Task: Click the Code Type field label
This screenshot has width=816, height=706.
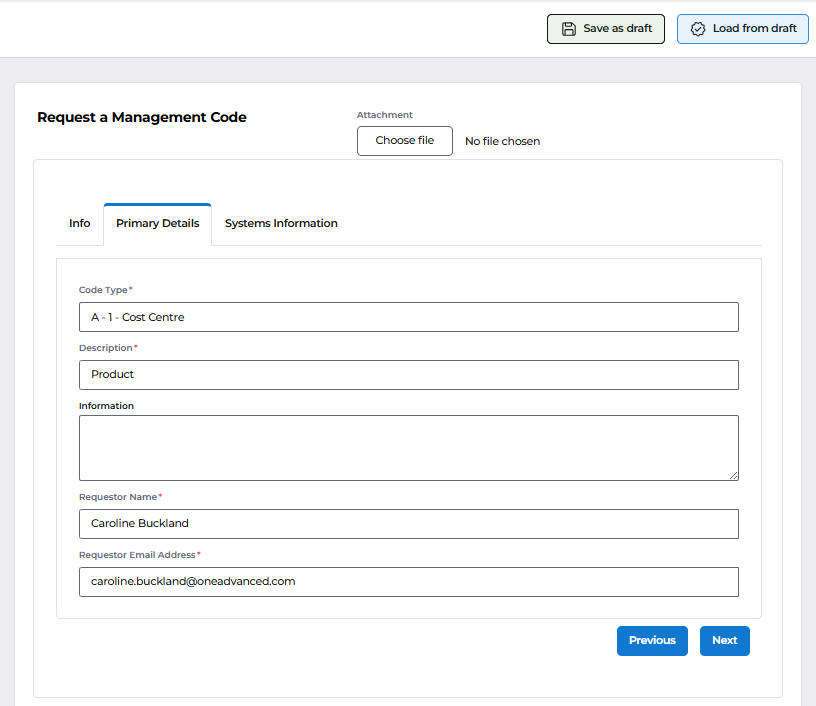Action: point(103,290)
